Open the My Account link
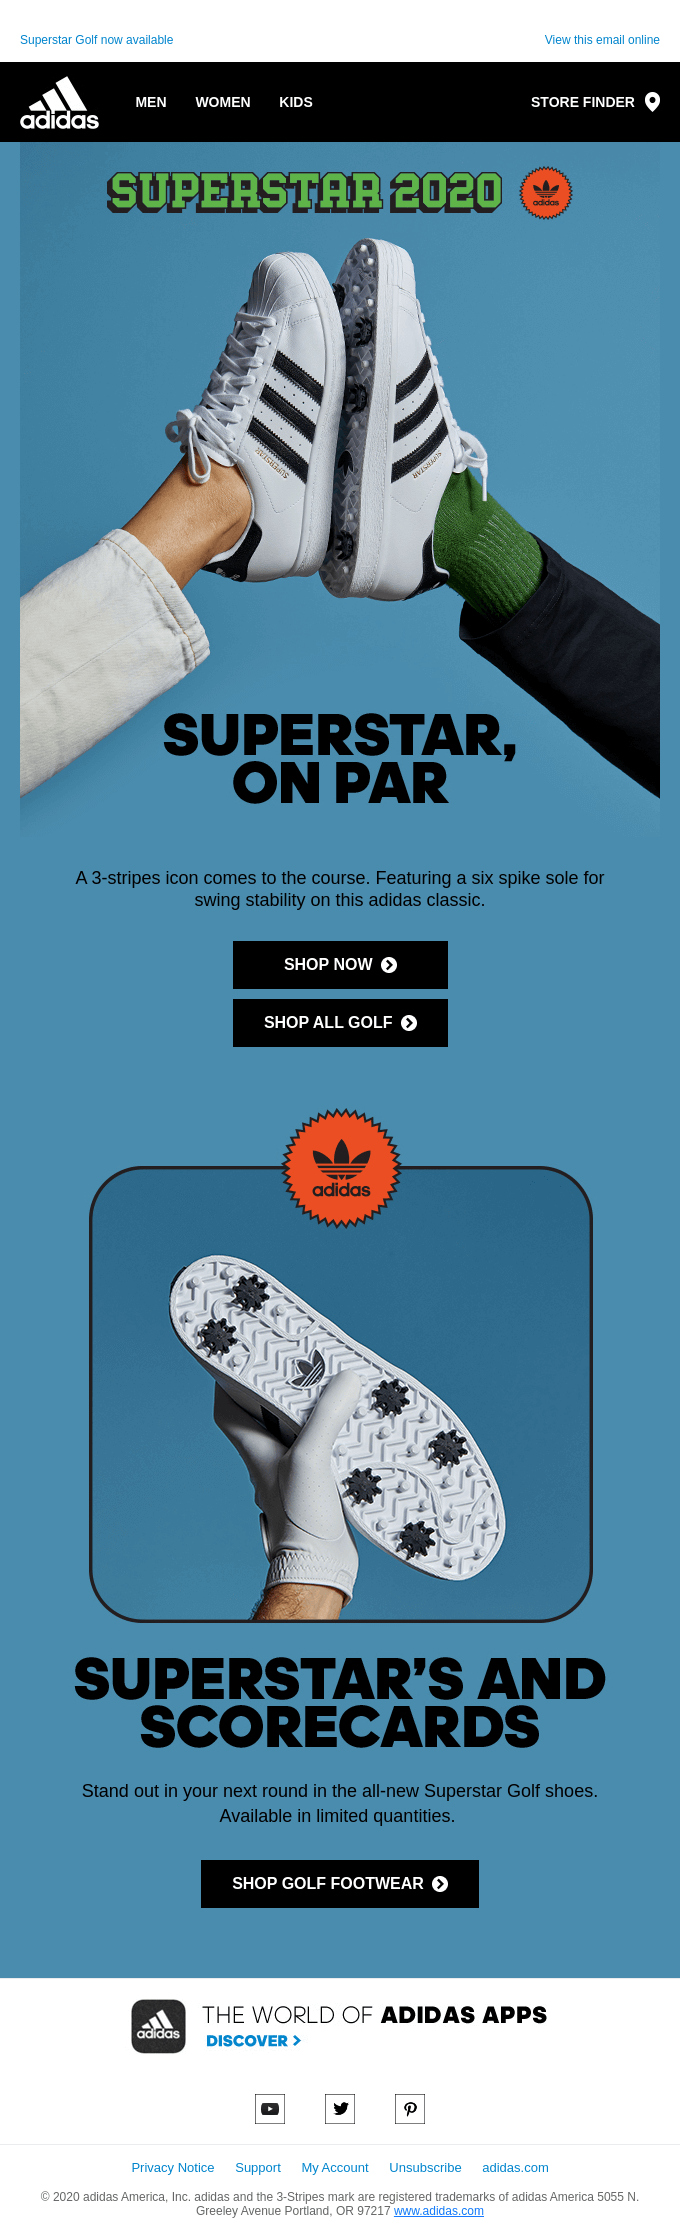Screen dimensions: 680x2233 335,2168
